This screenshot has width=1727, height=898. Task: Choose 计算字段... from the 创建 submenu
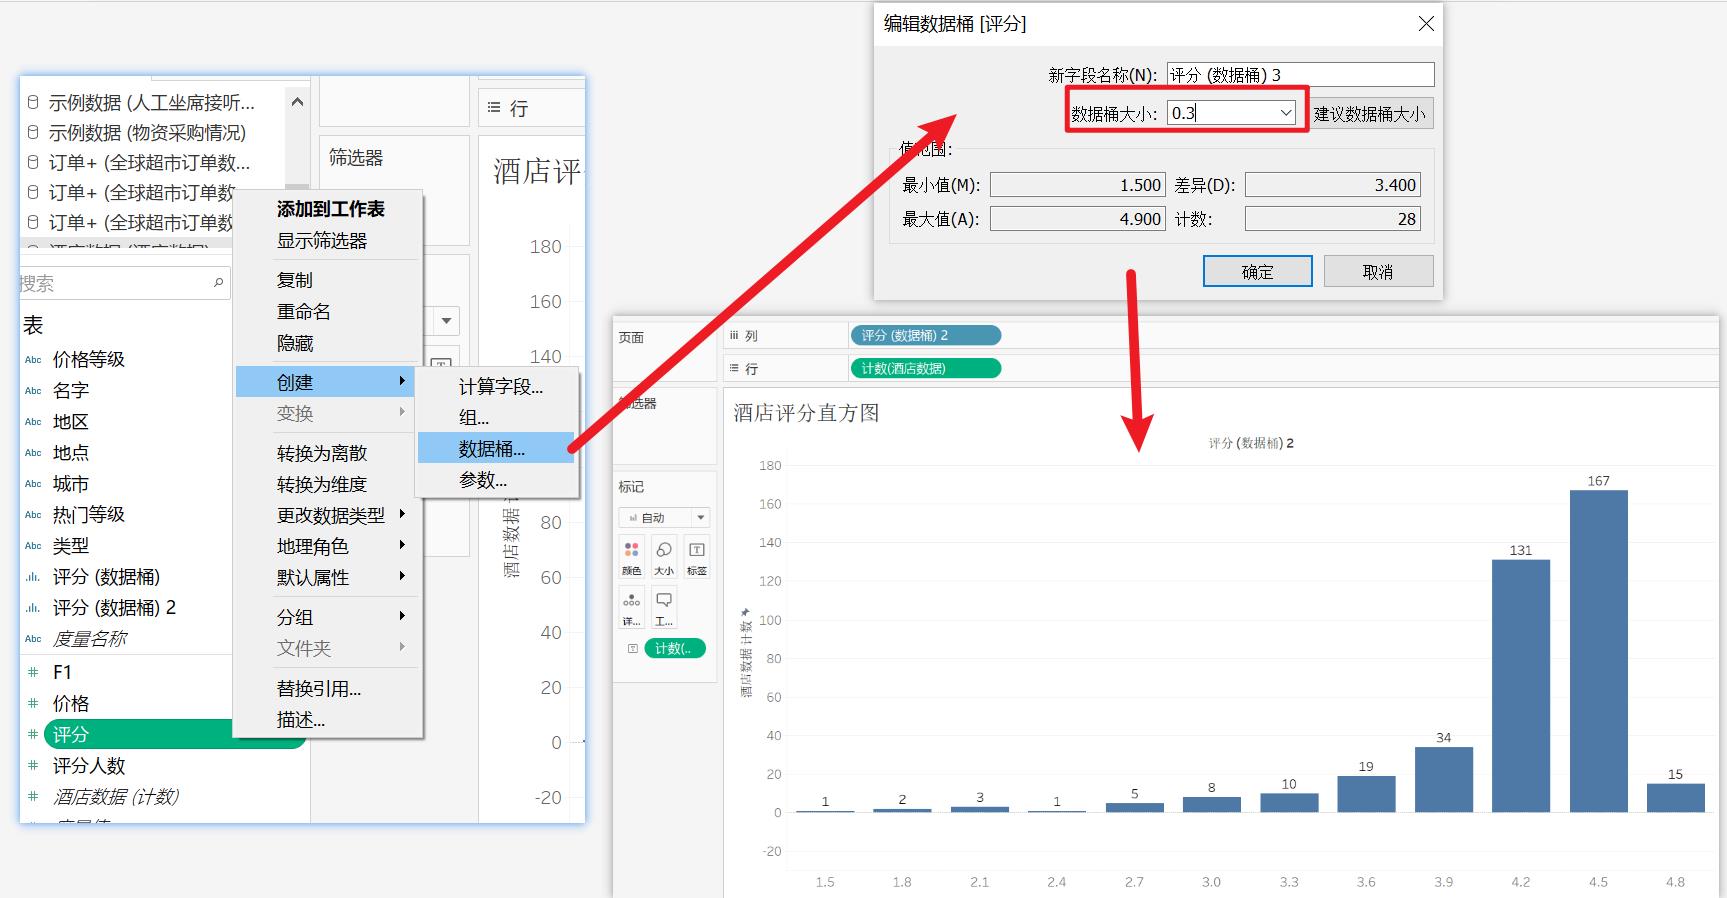click(500, 387)
